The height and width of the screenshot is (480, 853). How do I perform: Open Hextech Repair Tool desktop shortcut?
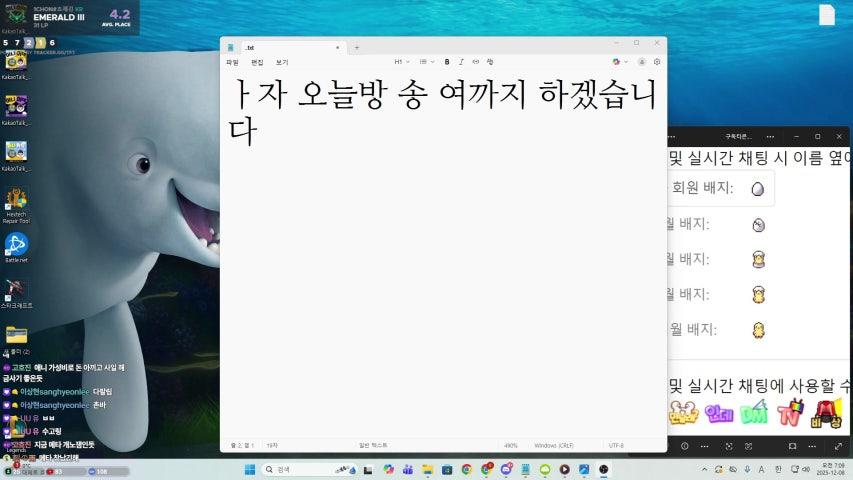click(16, 206)
